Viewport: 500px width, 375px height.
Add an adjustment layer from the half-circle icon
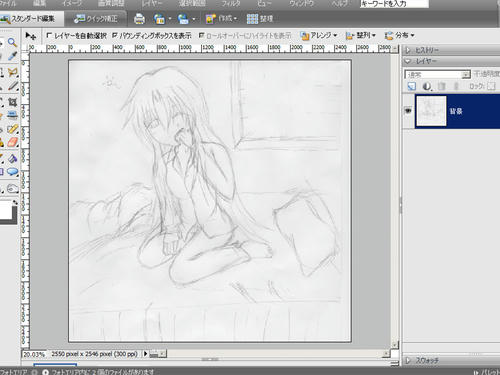tap(427, 86)
